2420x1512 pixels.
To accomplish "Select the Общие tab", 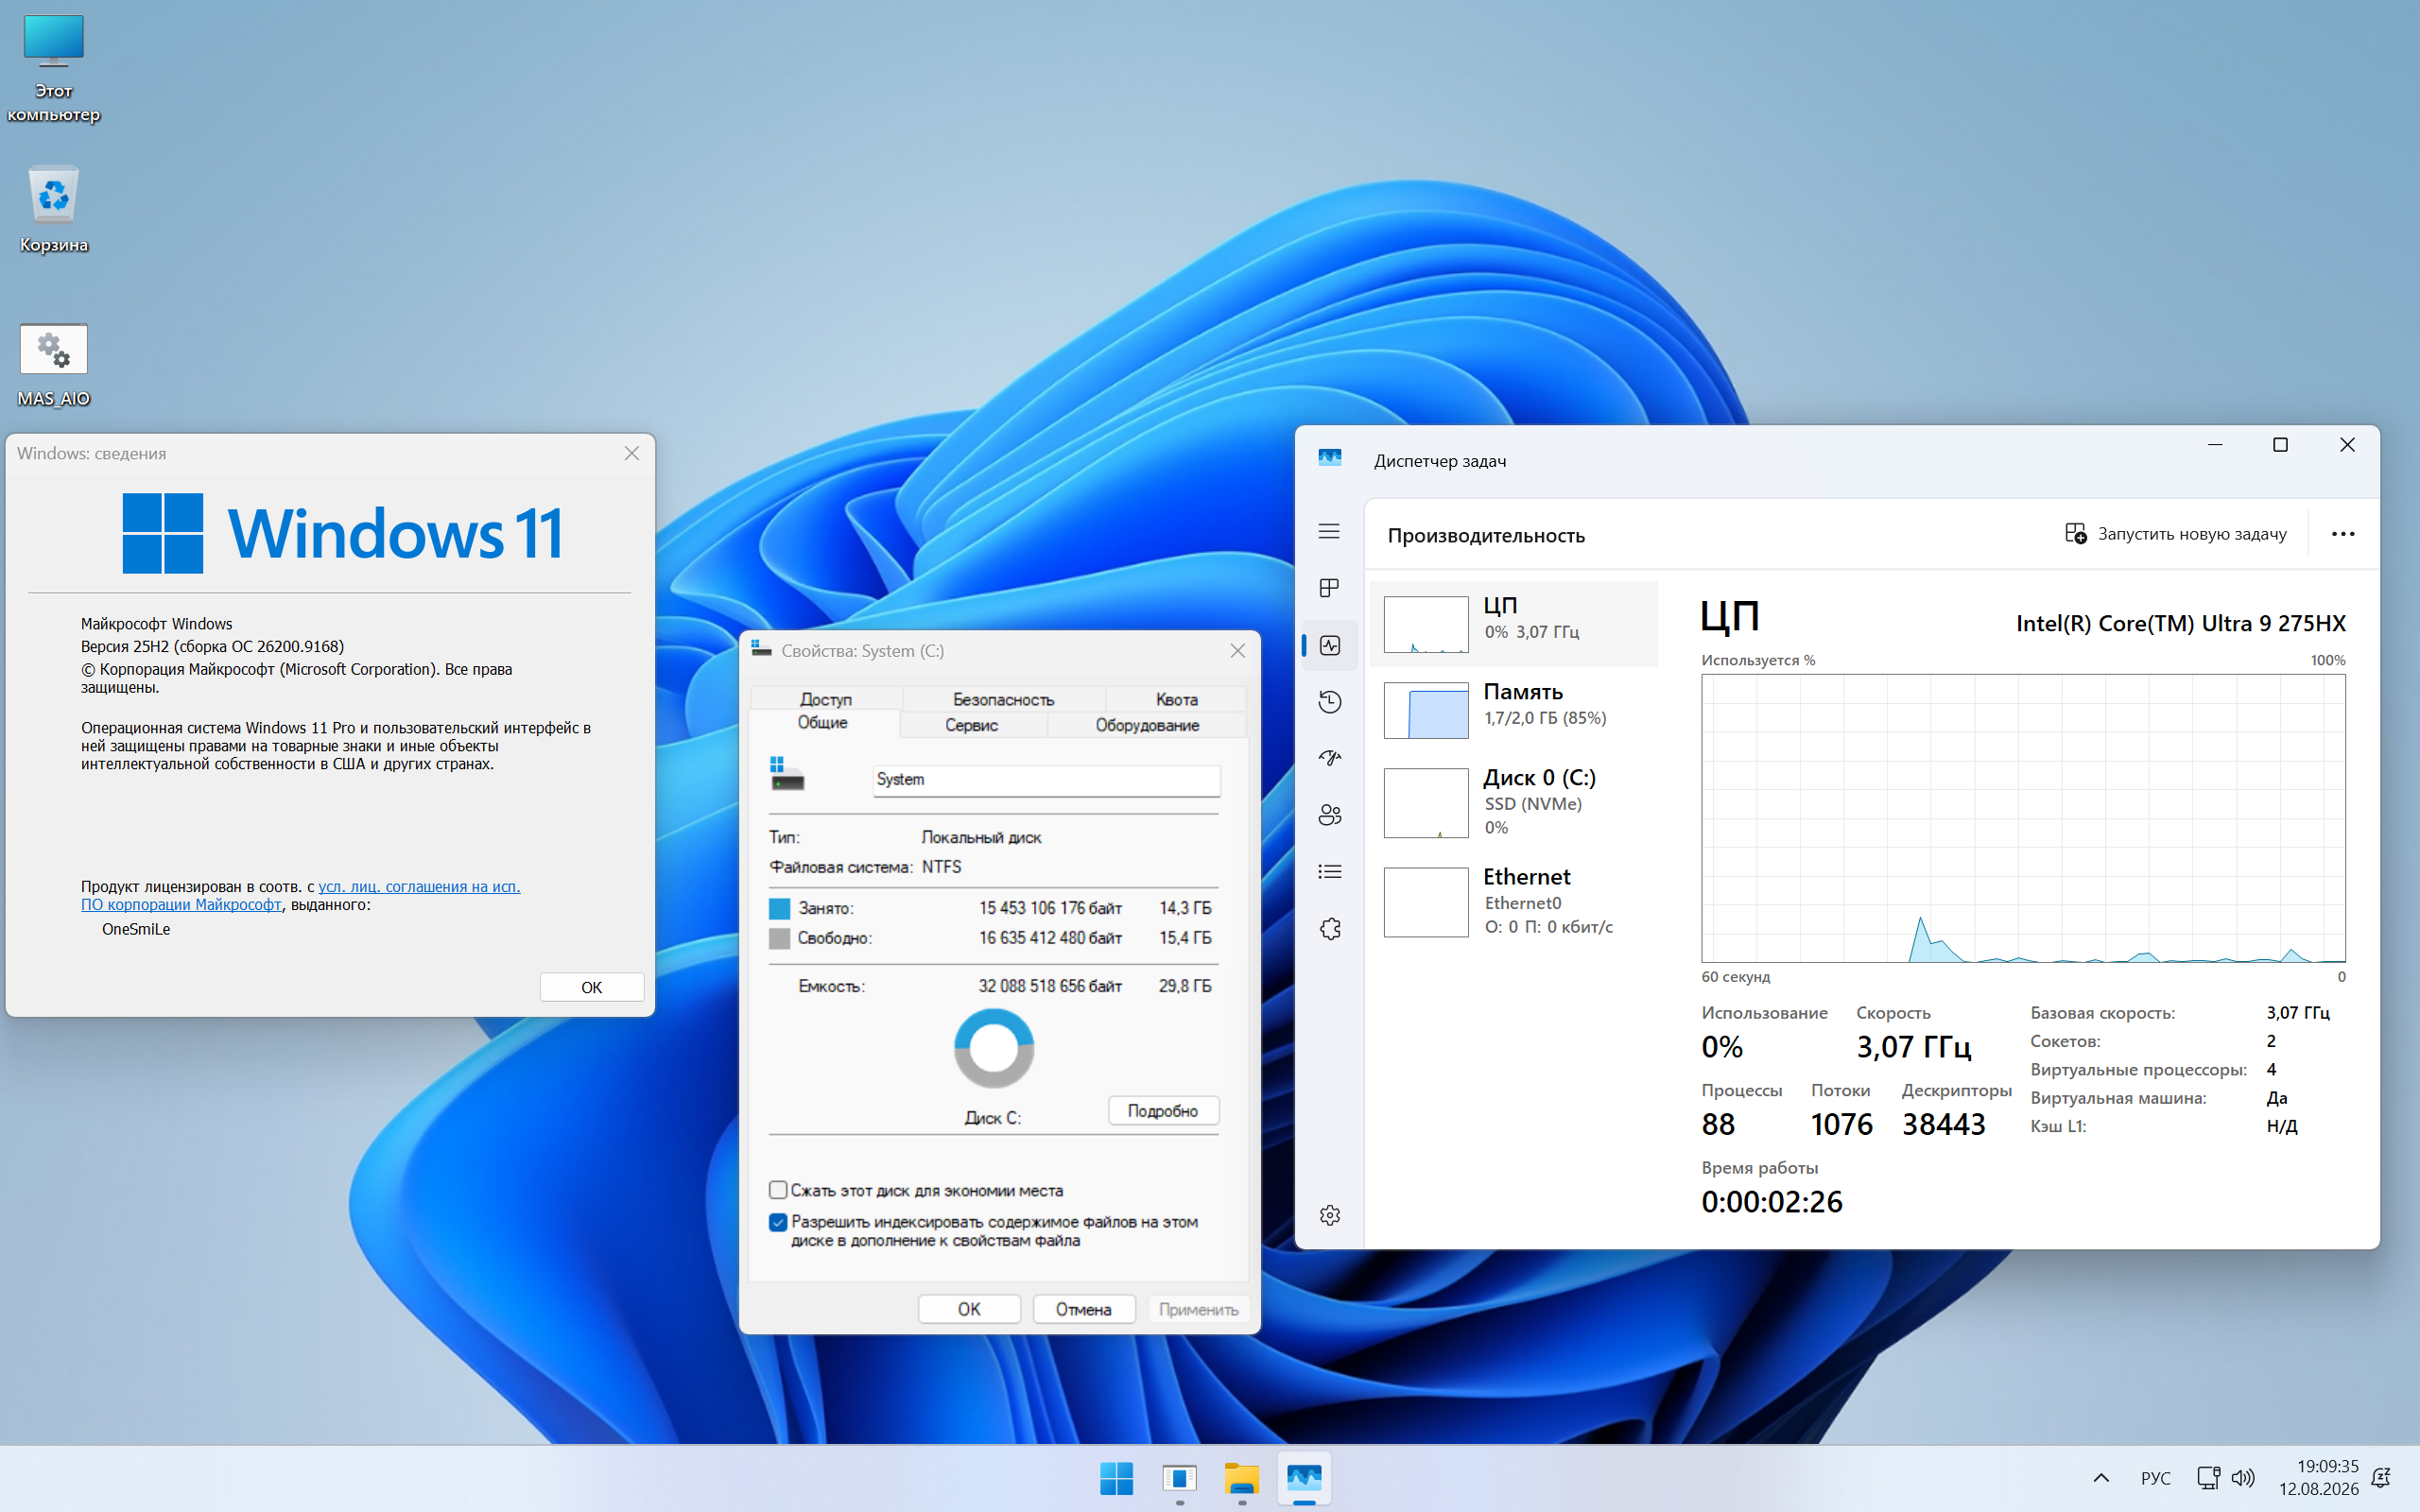I will point(823,723).
